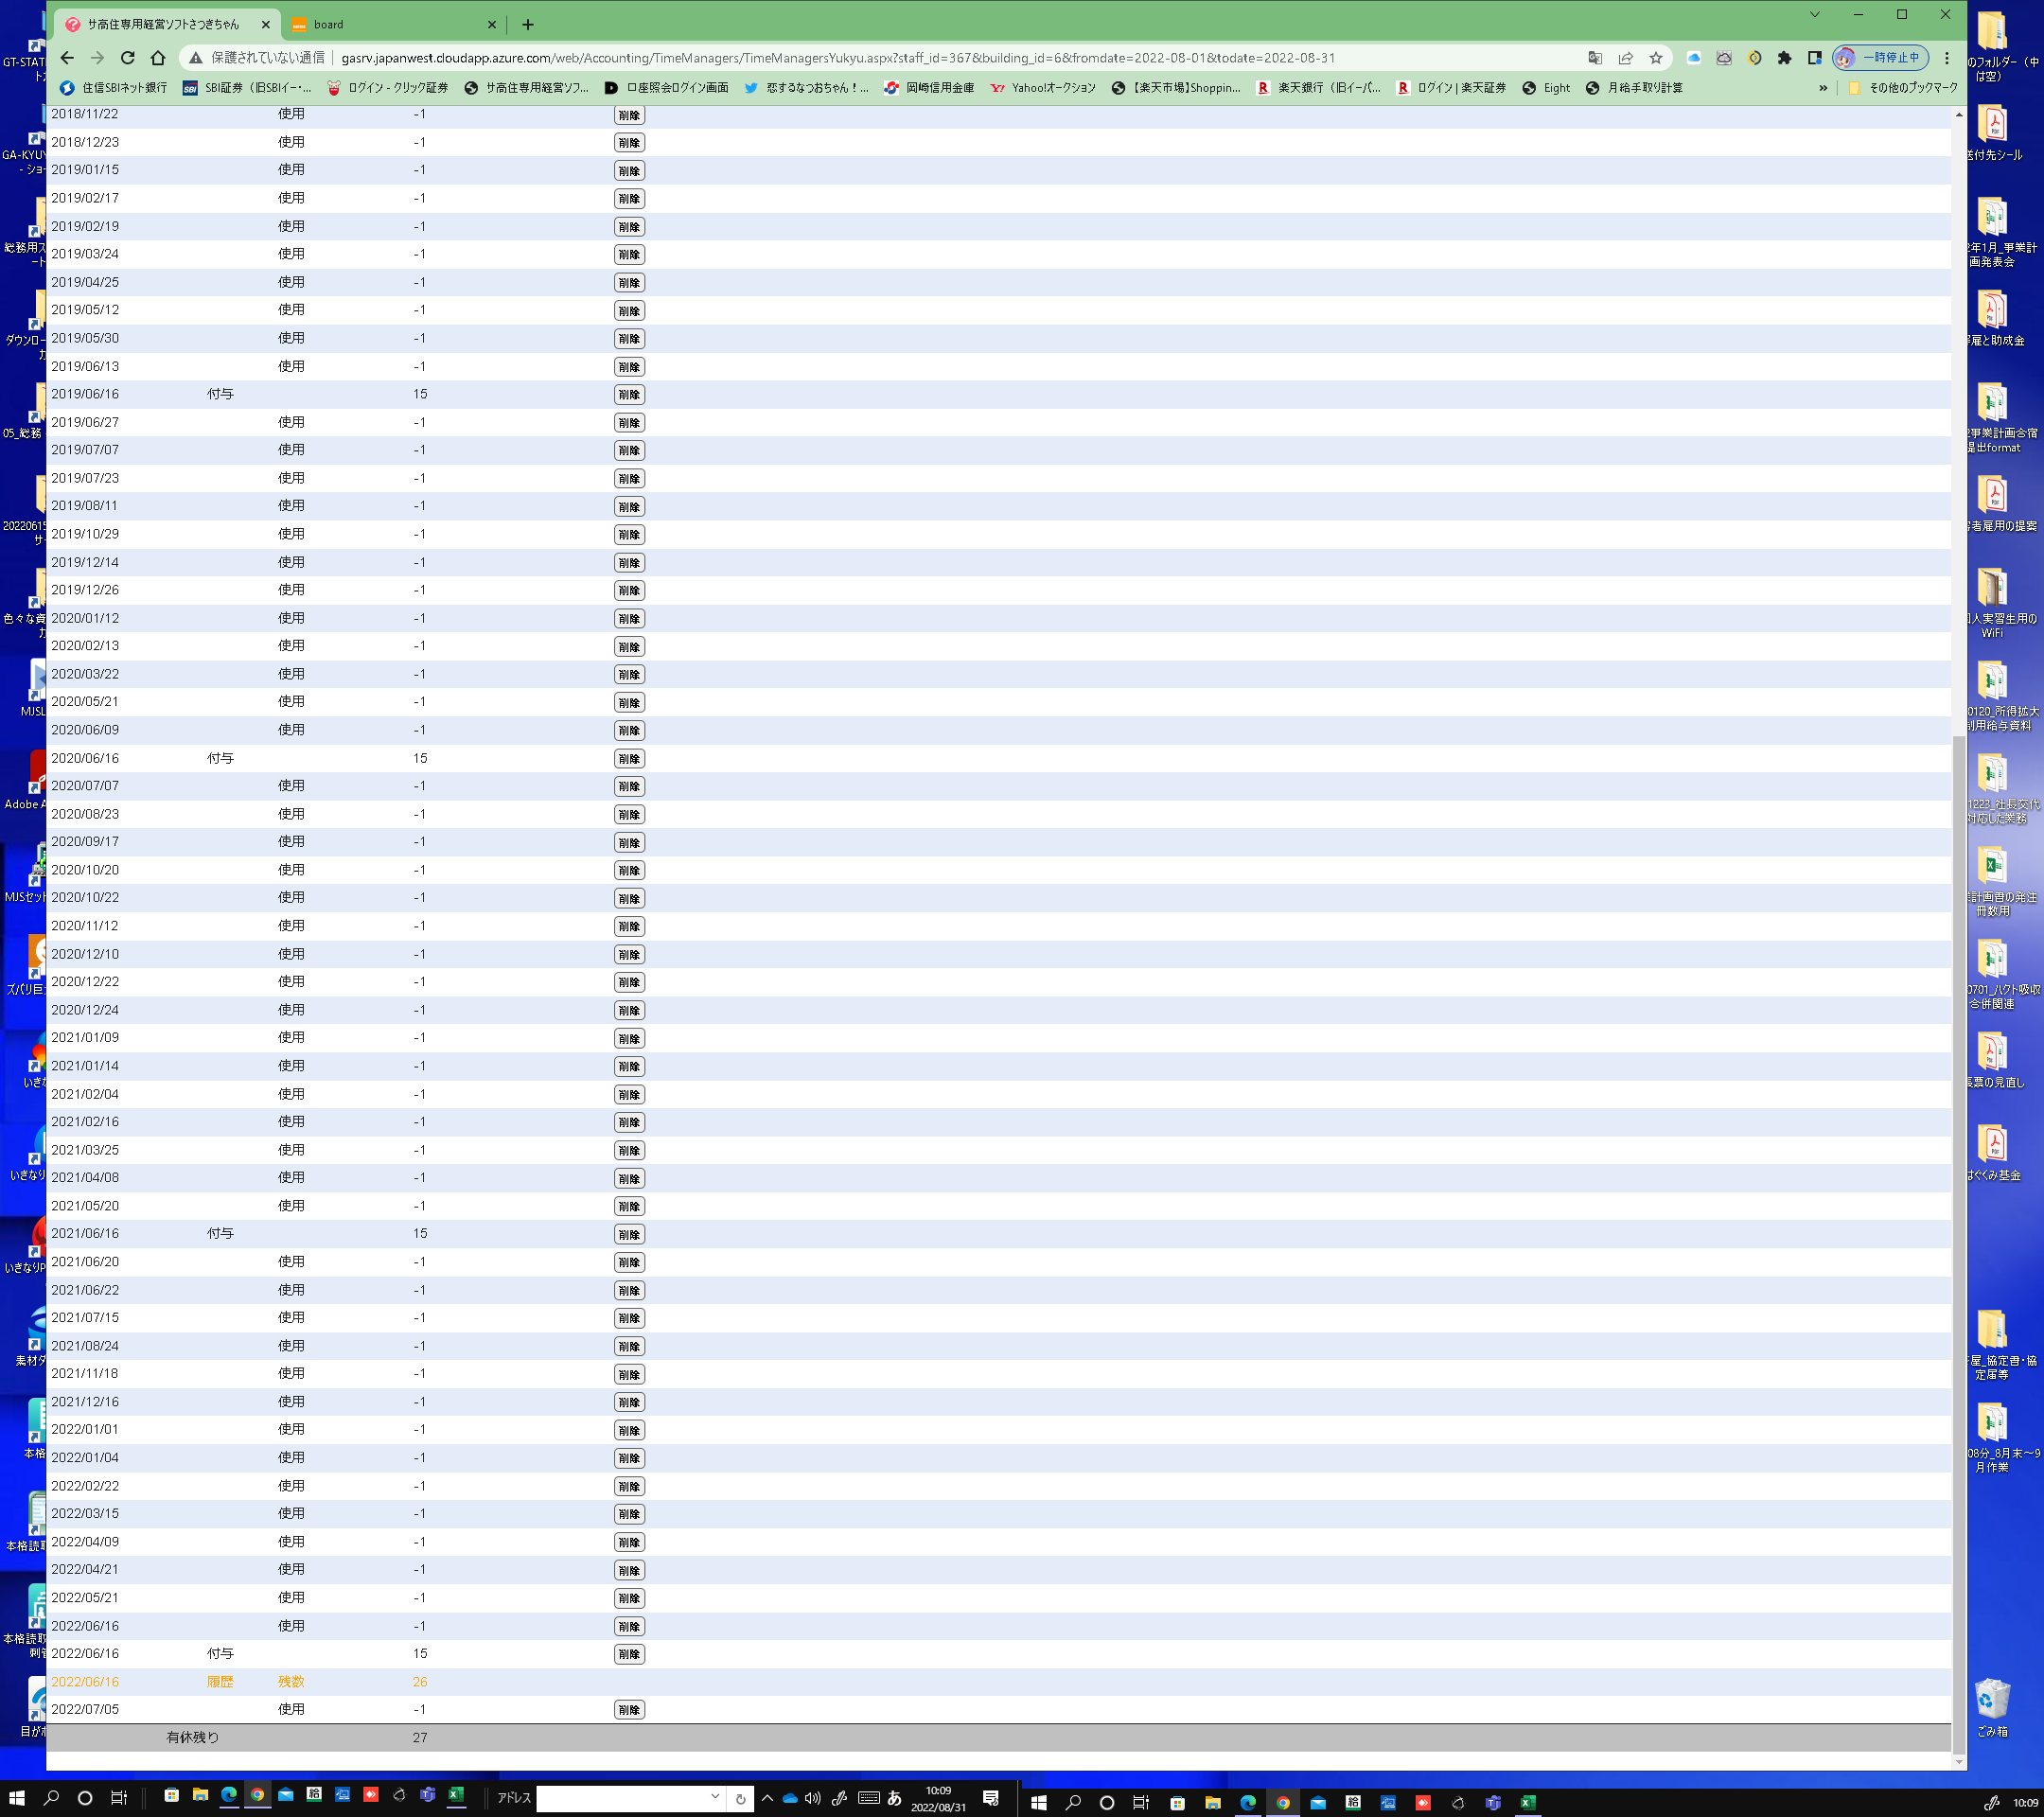Viewport: 2044px width, 1817px height.
Task: Bookmark this page with the star icon
Action: pos(1656,58)
